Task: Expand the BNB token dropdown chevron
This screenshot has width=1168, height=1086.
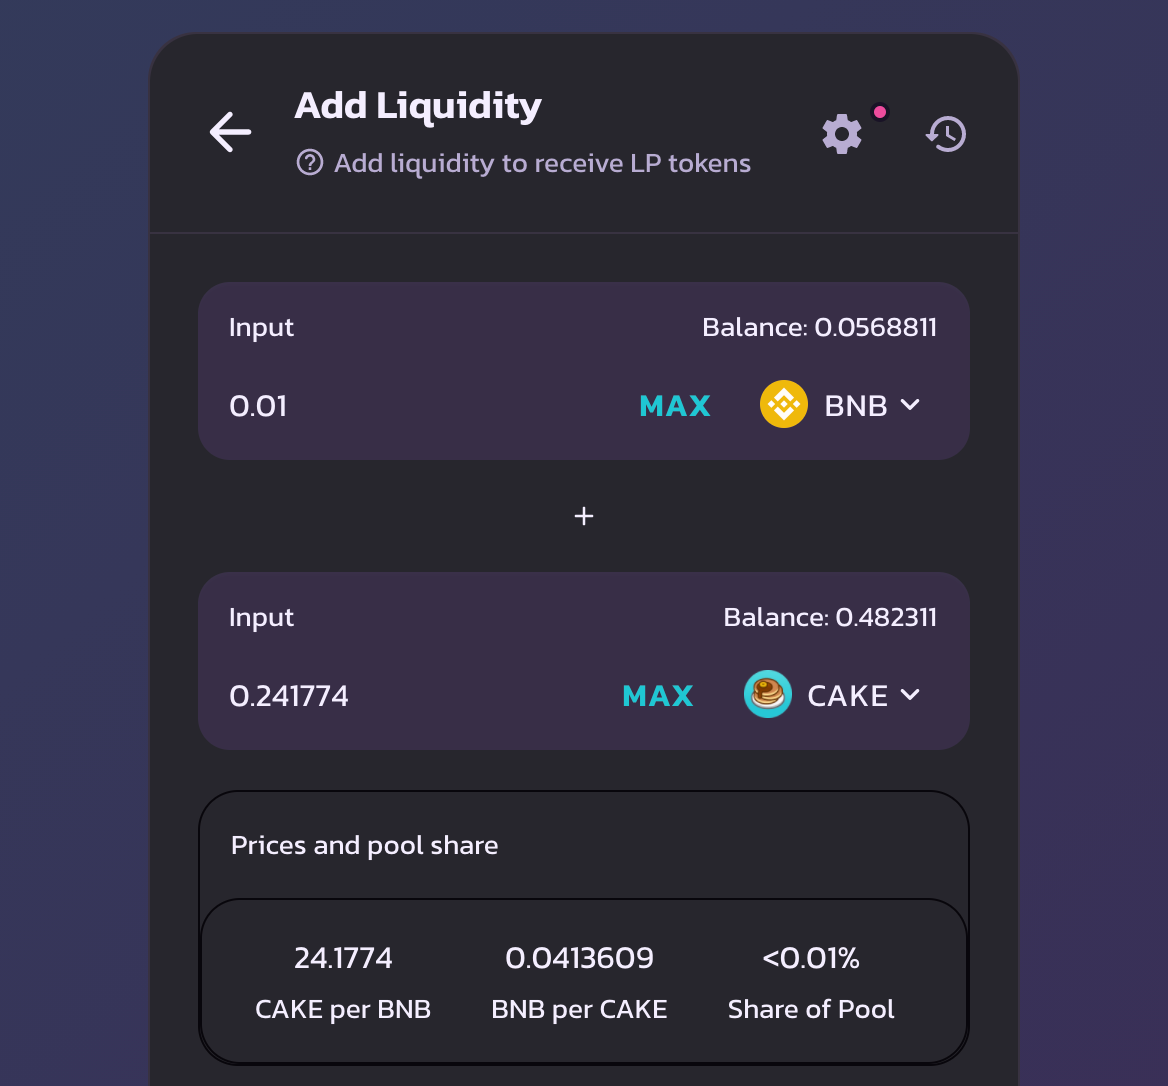Action: (910, 404)
